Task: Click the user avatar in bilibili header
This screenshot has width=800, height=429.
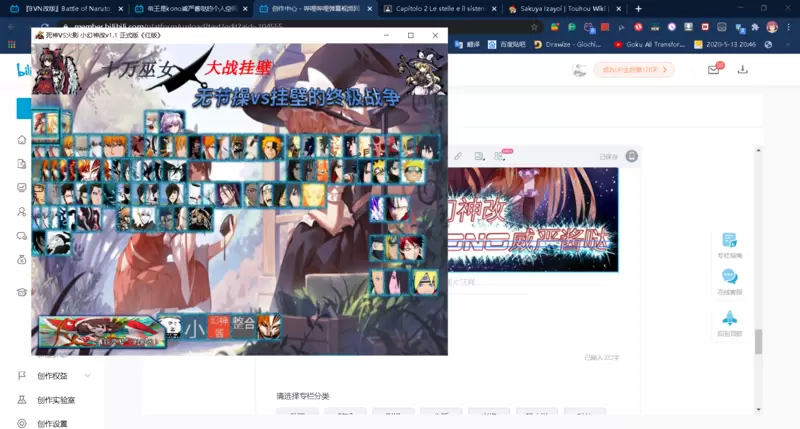Action: point(579,70)
